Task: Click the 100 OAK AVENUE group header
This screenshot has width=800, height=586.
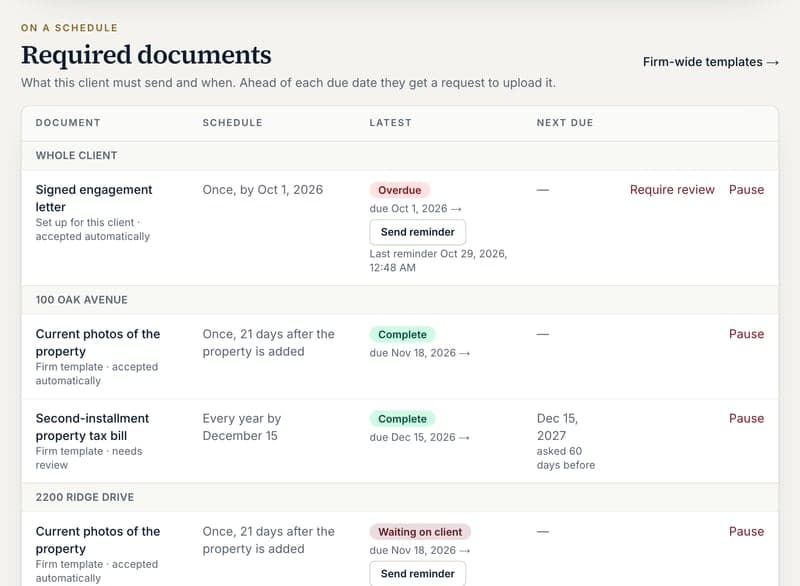Action: click(x=400, y=300)
